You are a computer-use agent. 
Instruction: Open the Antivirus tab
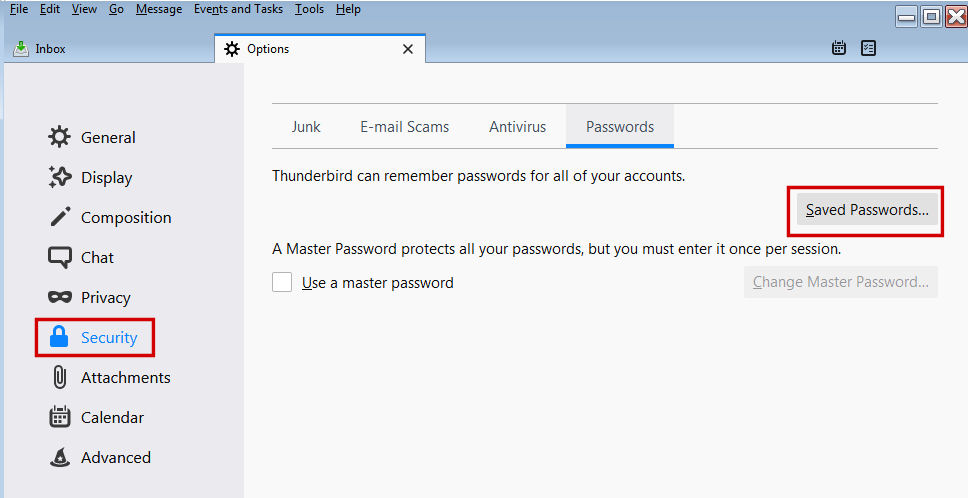coord(517,127)
